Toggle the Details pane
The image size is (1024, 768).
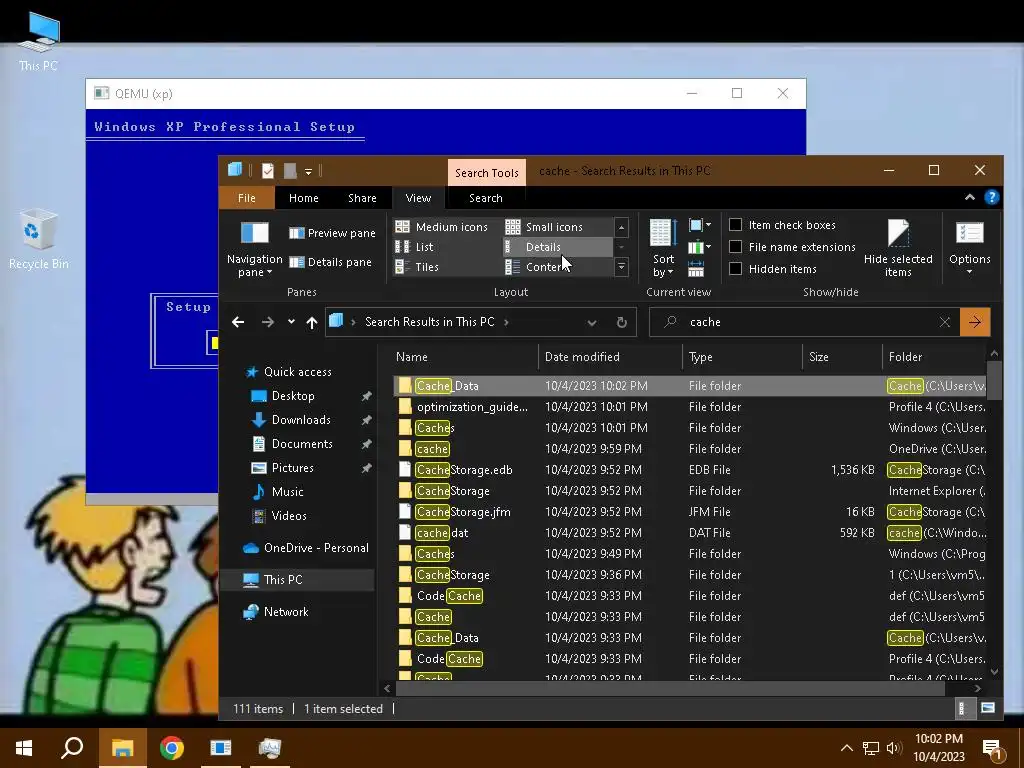[330, 262]
